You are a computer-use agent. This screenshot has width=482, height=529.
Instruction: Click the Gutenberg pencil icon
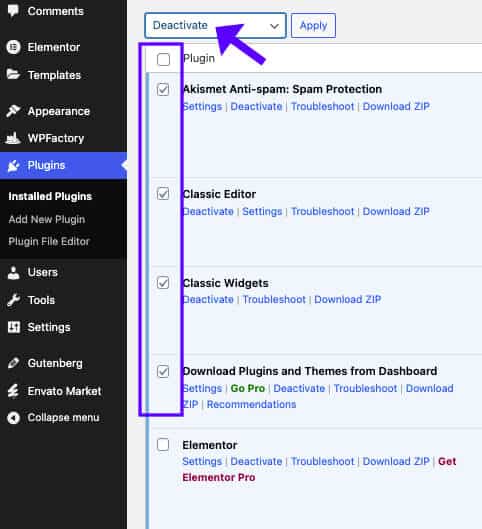[x=13, y=363]
